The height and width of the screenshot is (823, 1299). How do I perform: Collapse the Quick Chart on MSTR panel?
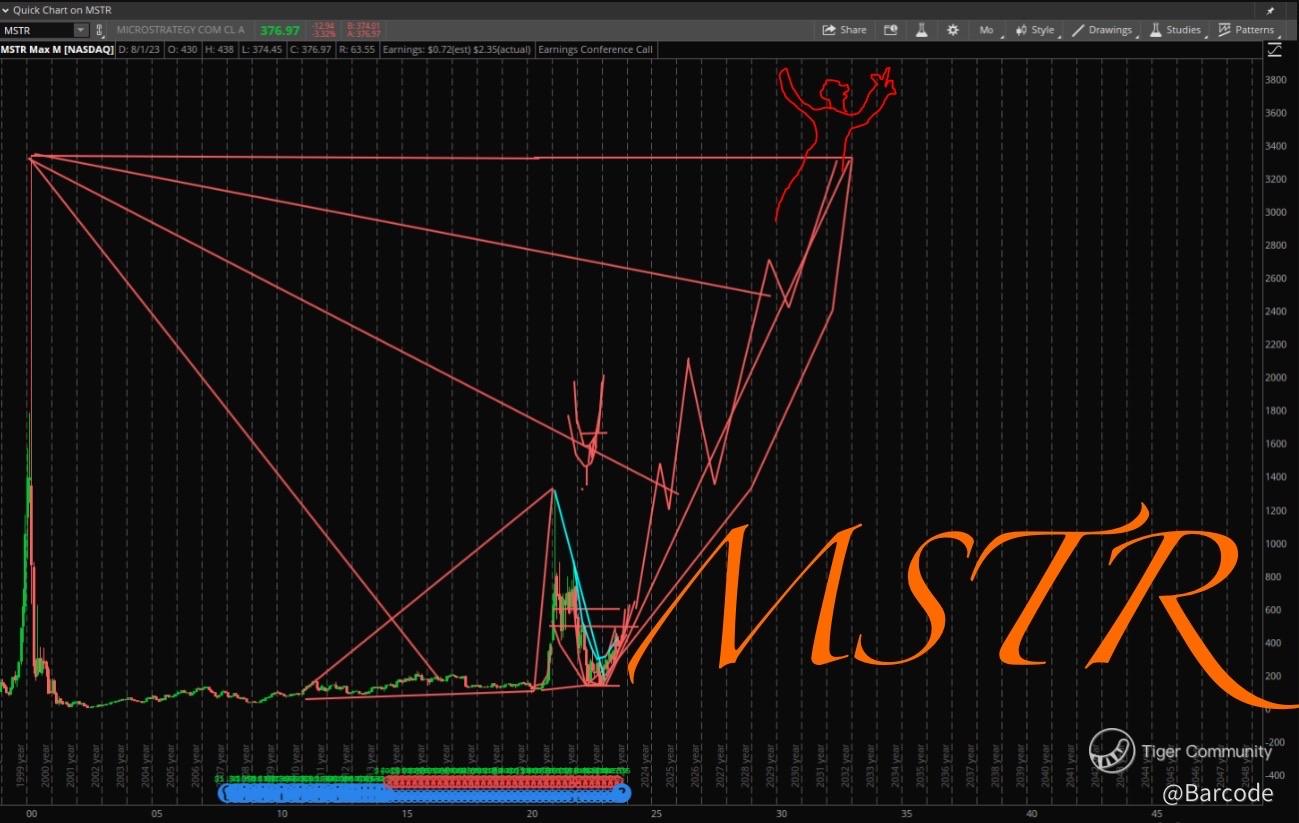[6, 10]
